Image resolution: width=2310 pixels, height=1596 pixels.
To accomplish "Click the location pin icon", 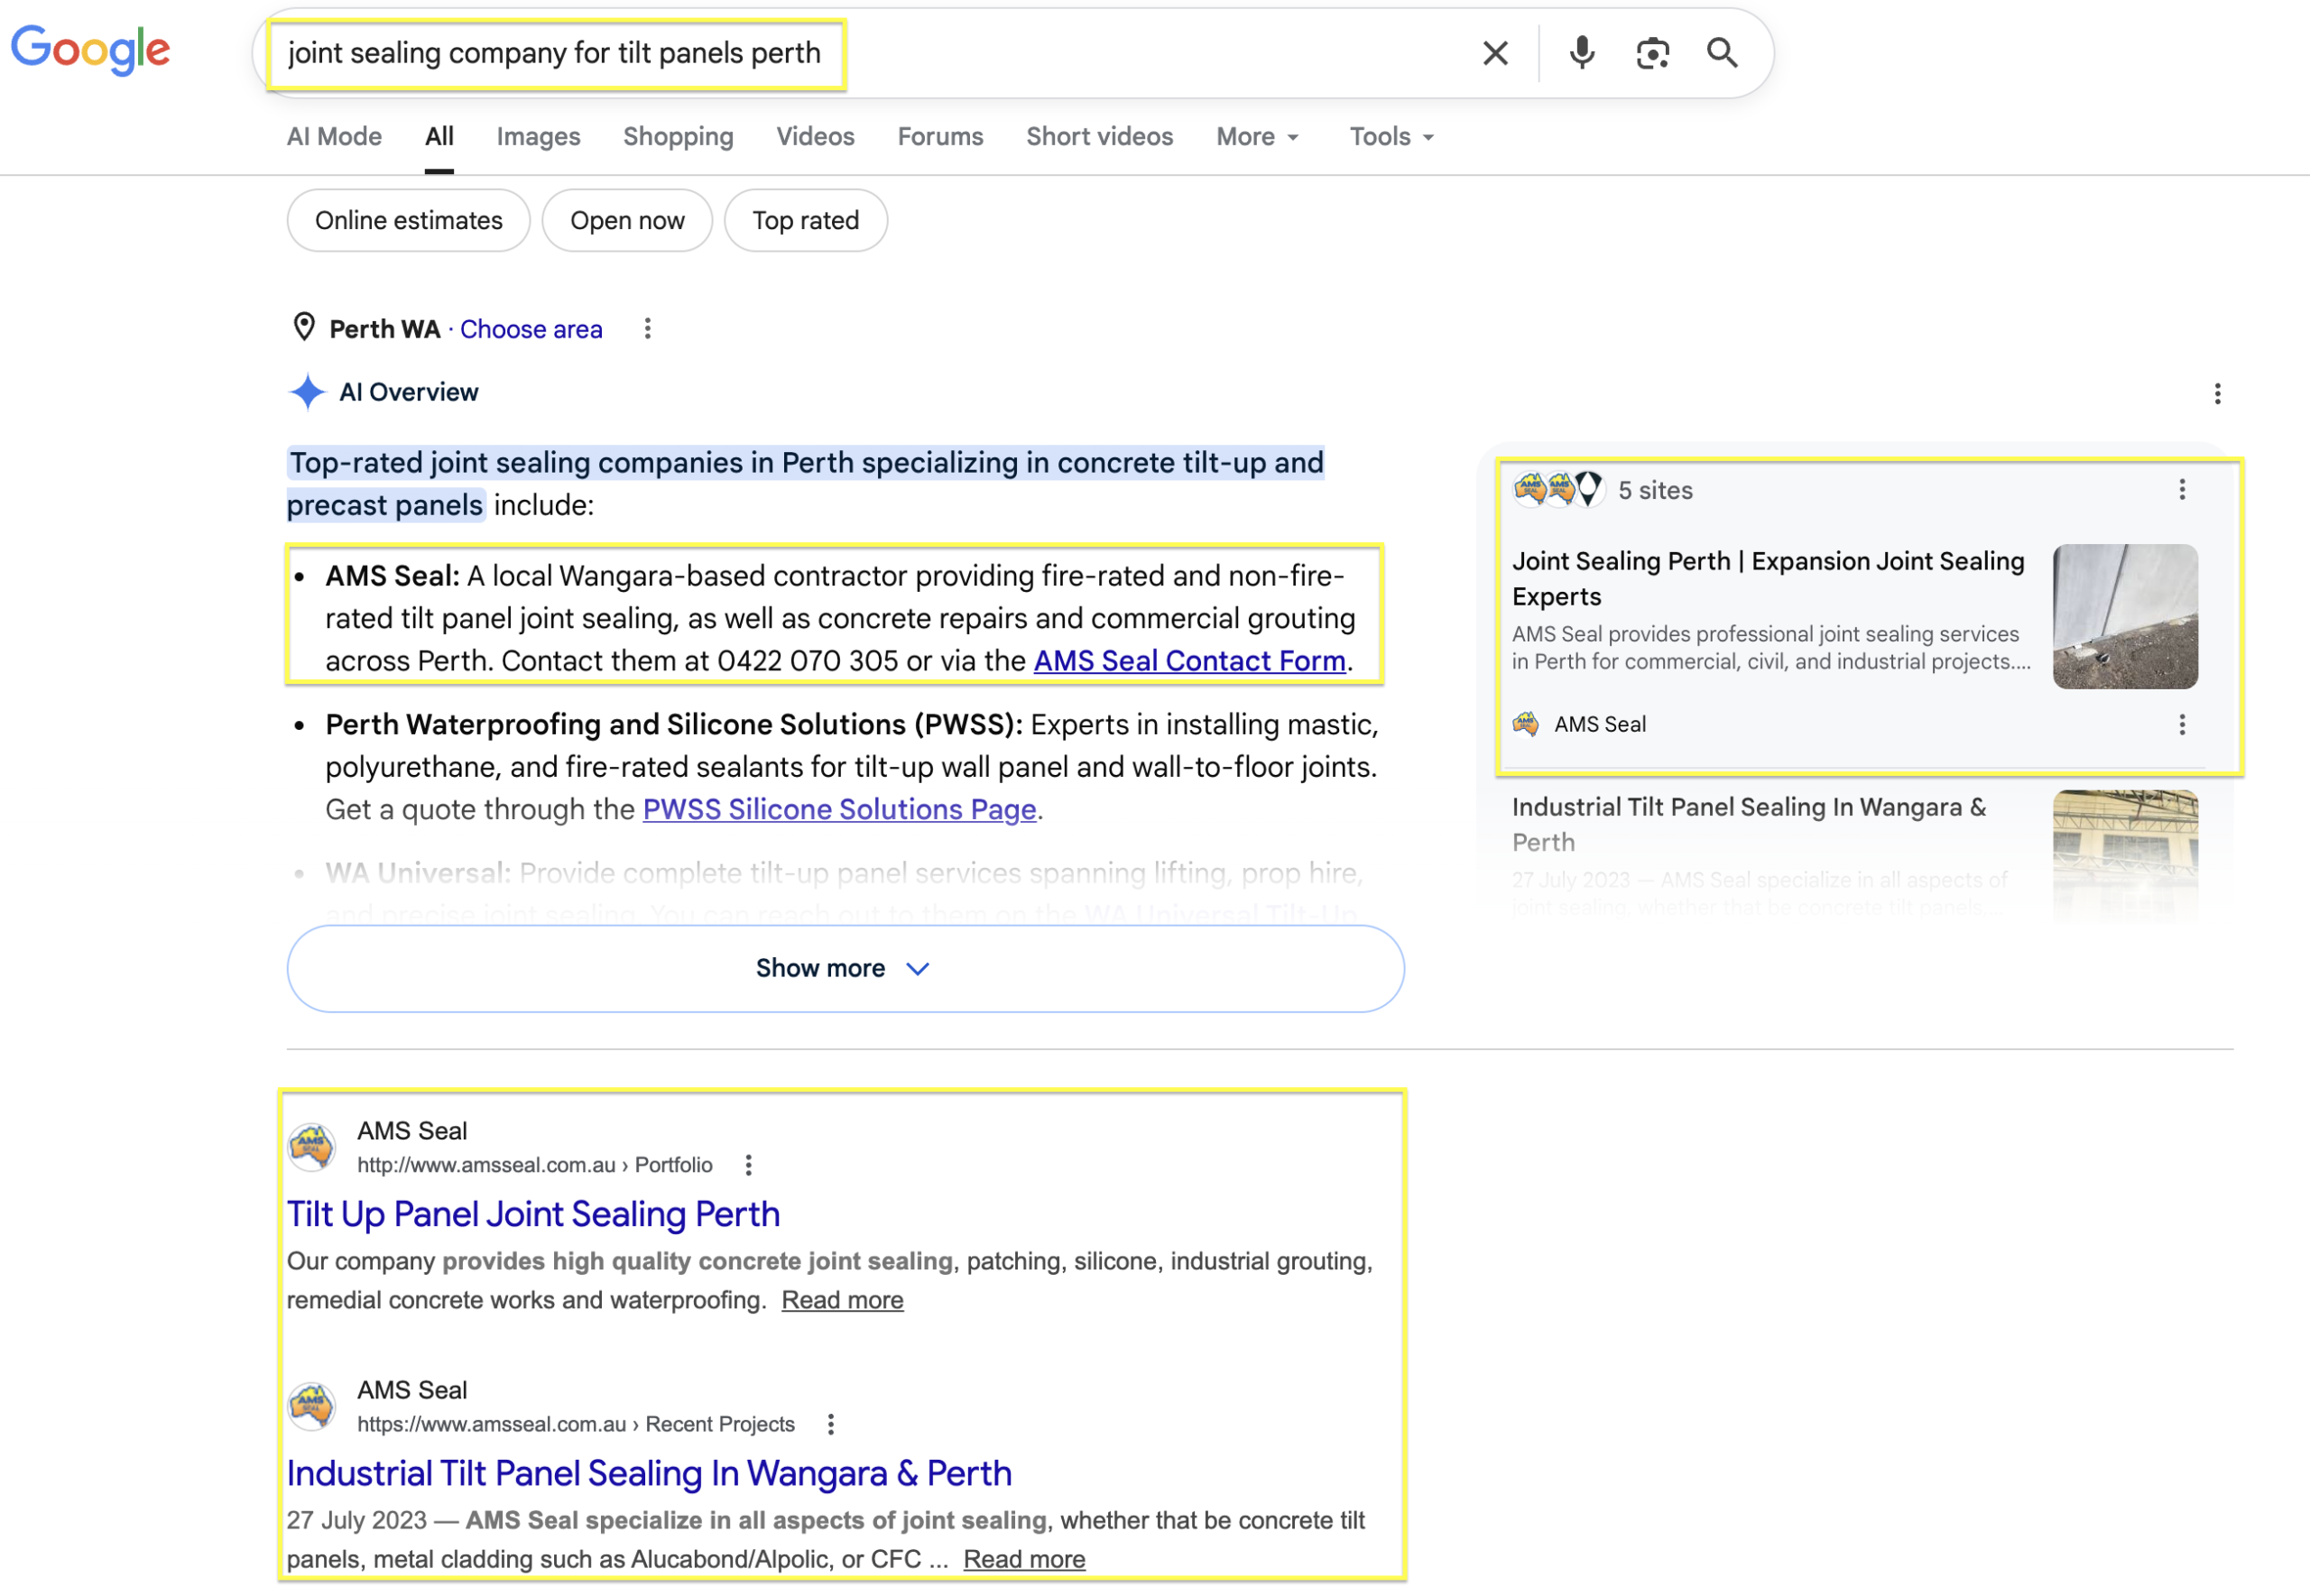I will (304, 327).
